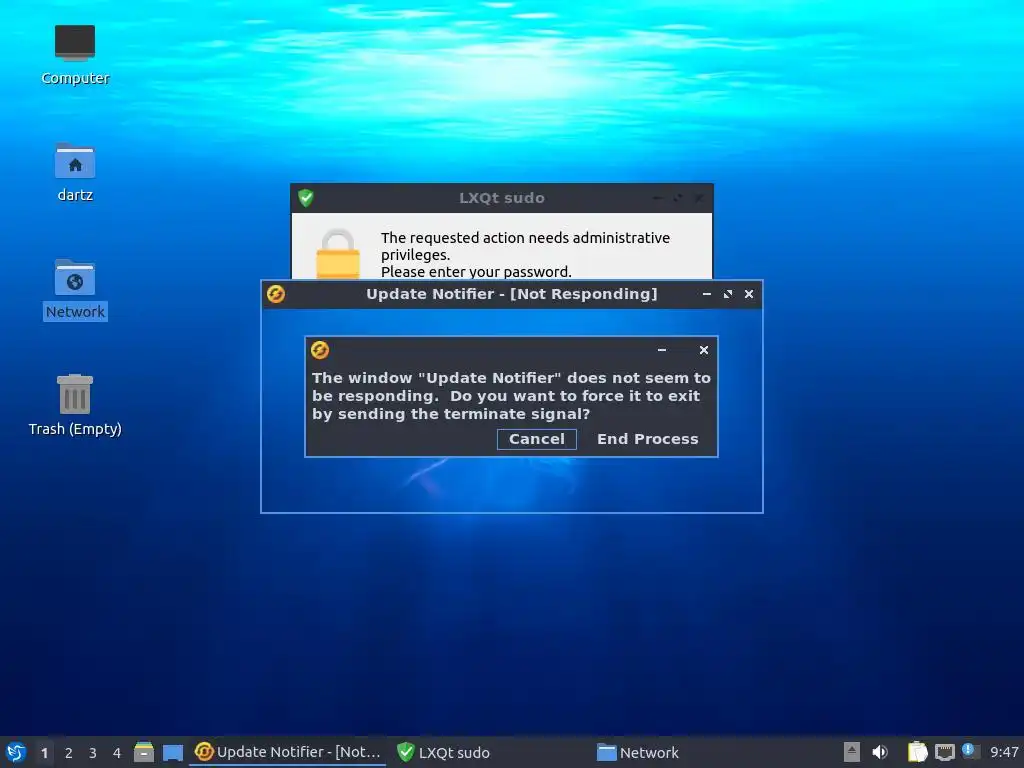Image resolution: width=1024 pixels, height=768 pixels.
Task: Open the volume control tray icon
Action: [x=880, y=752]
